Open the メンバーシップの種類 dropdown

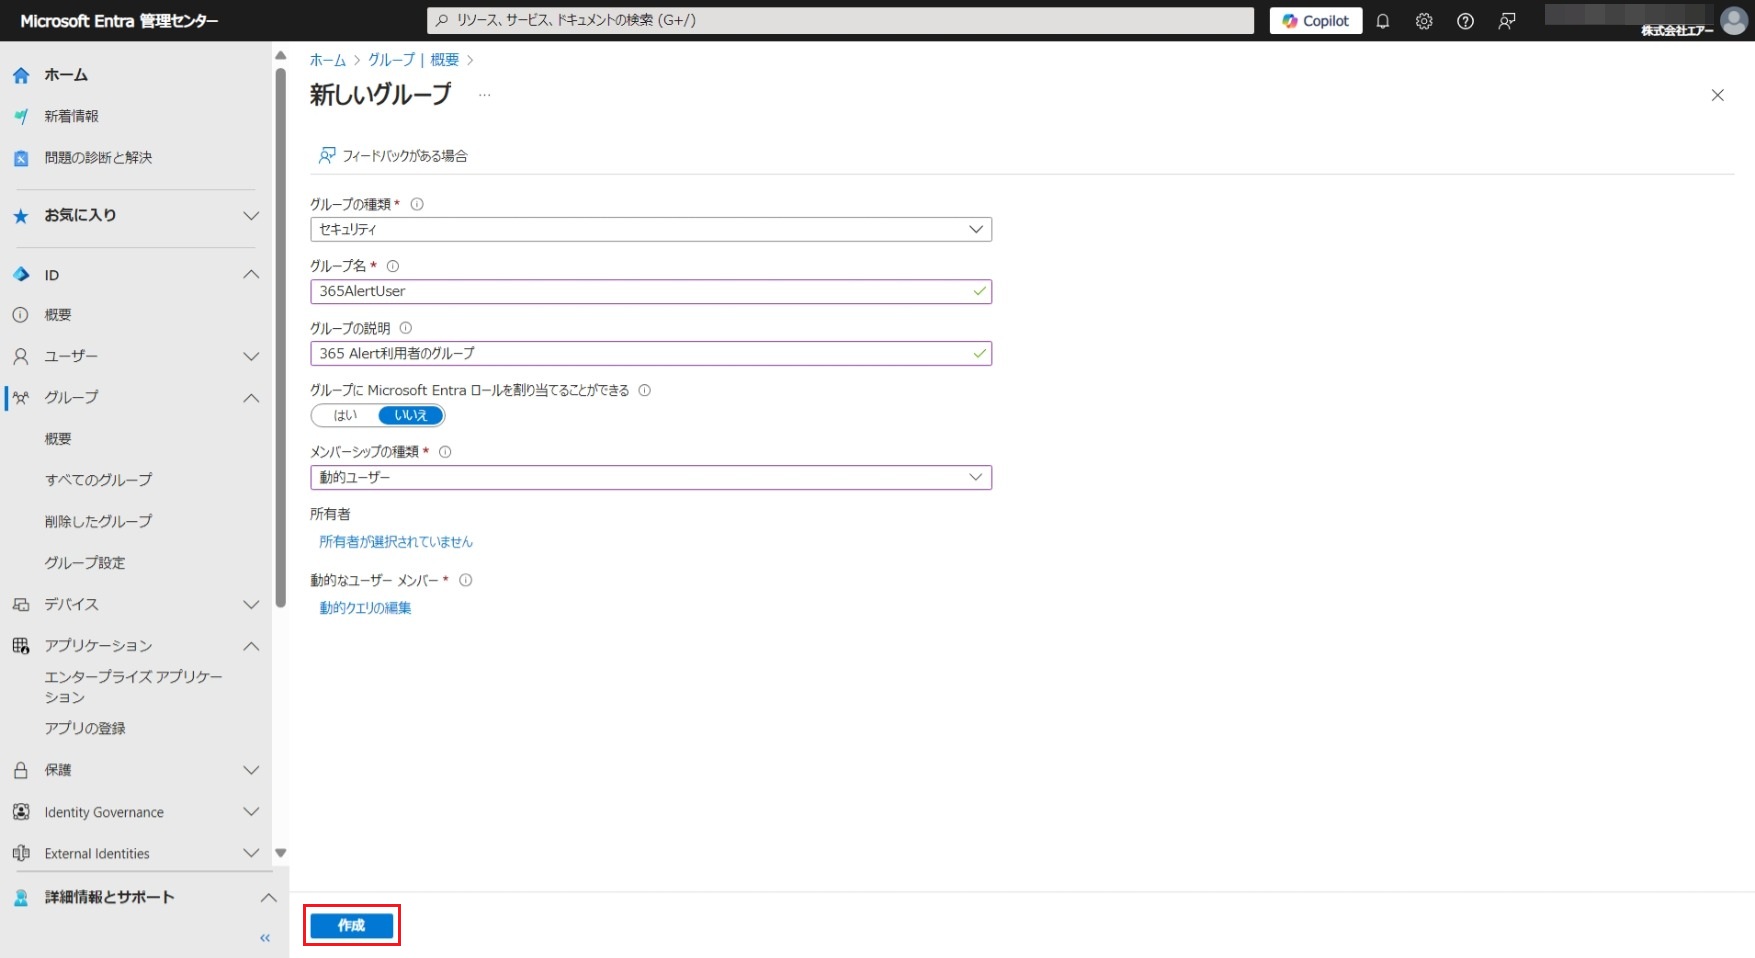pos(650,478)
